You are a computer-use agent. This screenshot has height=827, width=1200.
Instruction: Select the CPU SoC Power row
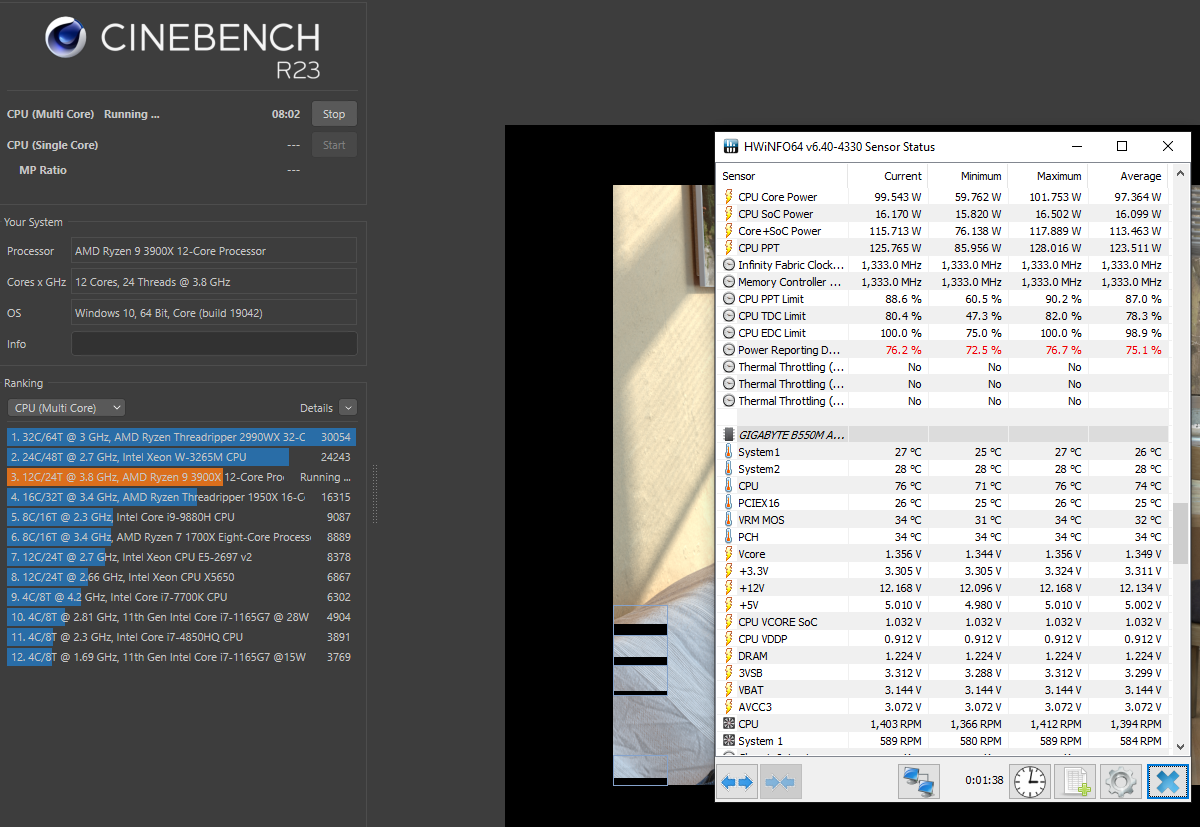point(943,214)
